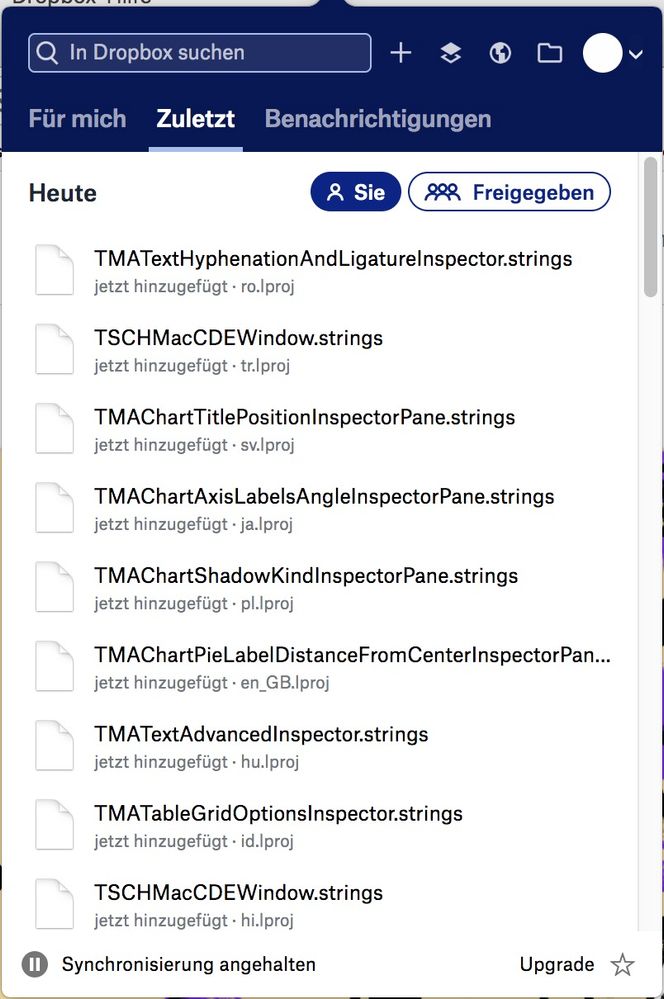Open Dropbox website via globe icon
Screen dimensions: 664x999
coord(500,53)
